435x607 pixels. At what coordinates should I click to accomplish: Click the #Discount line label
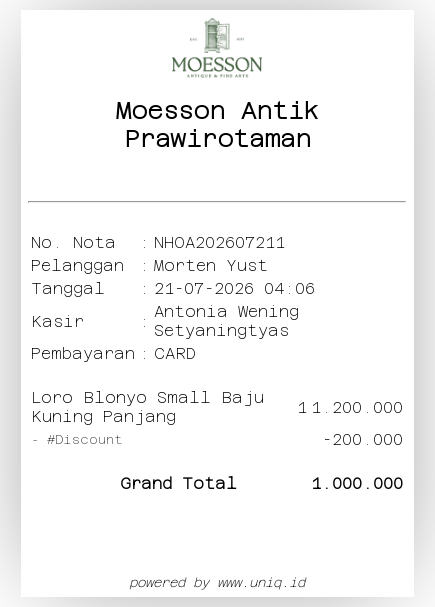click(84, 440)
